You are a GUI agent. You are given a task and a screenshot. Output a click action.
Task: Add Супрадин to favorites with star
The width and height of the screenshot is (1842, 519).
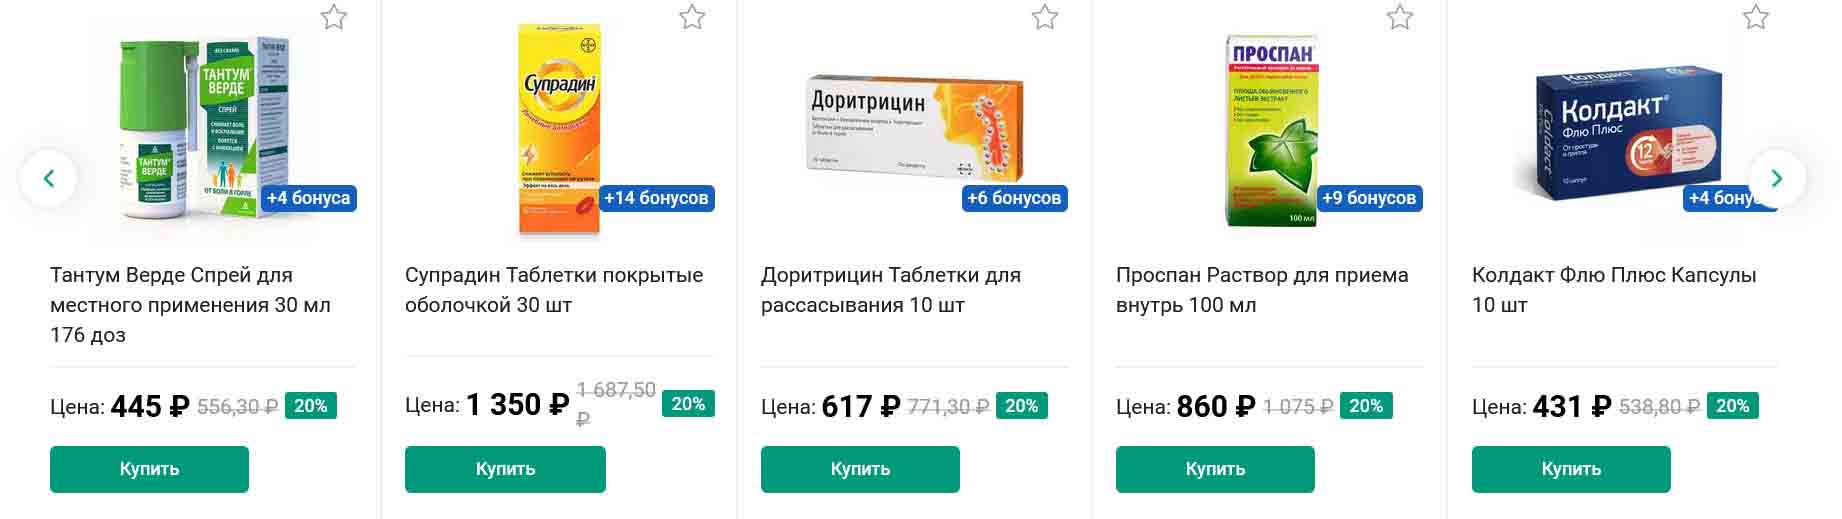pos(692,17)
